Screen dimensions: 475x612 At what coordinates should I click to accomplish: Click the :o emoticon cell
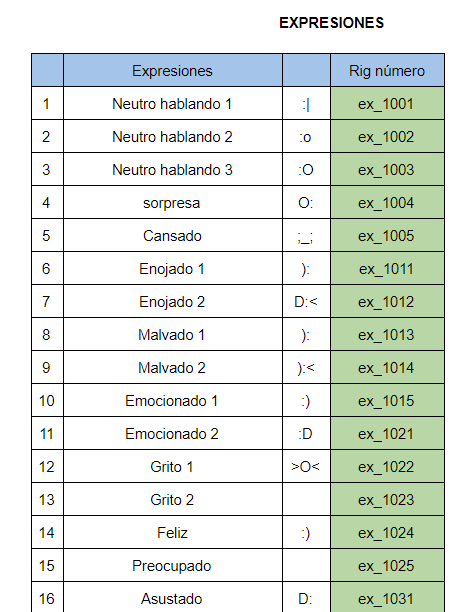pyautogui.click(x=306, y=137)
